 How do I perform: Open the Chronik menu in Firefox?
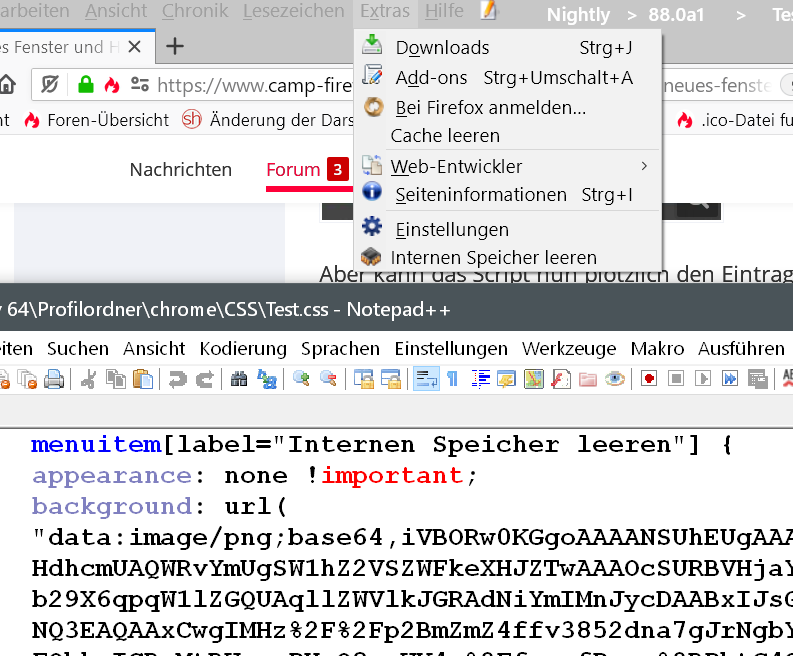click(195, 11)
